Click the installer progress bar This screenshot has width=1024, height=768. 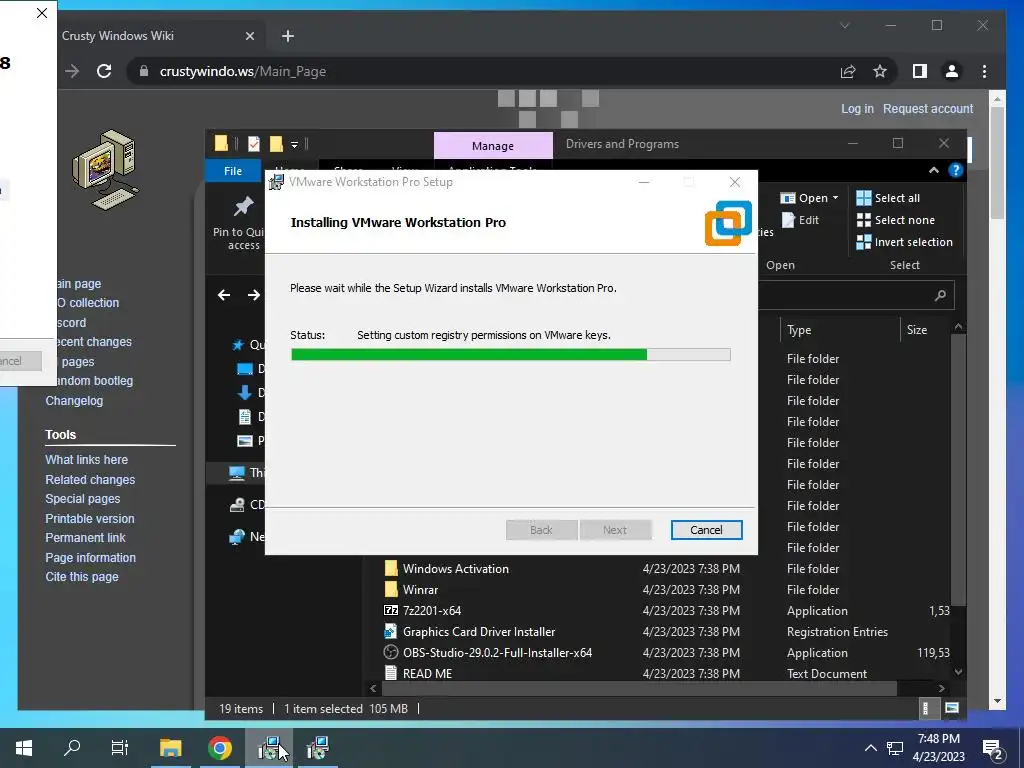(510, 355)
